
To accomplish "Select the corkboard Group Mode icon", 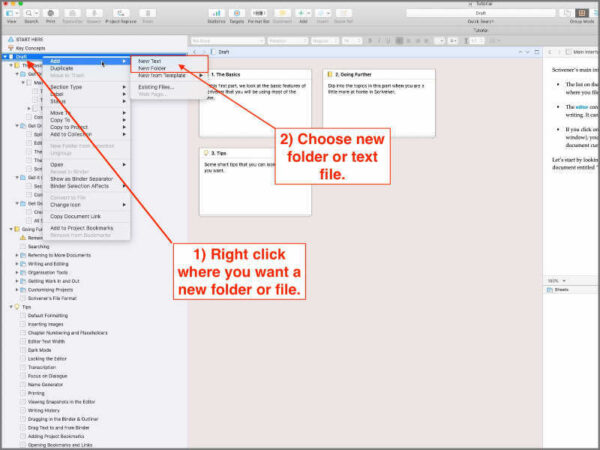I will click(x=582, y=13).
